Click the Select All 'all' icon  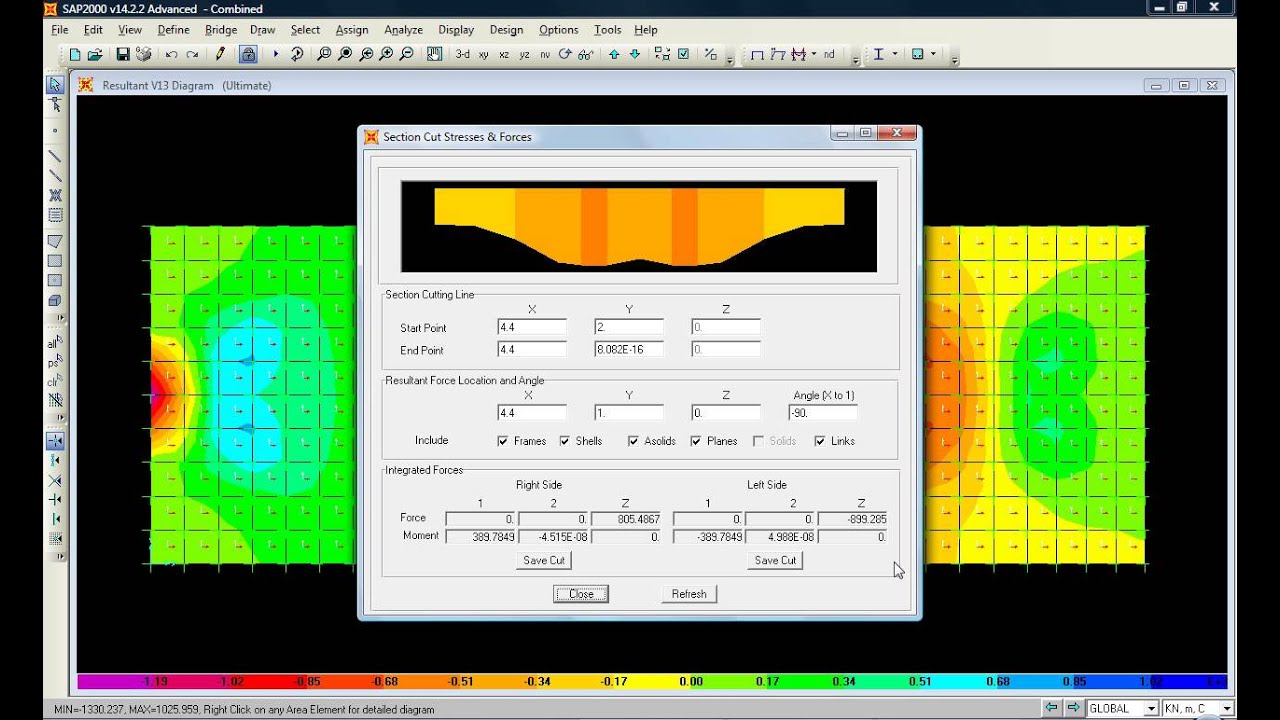coord(55,343)
